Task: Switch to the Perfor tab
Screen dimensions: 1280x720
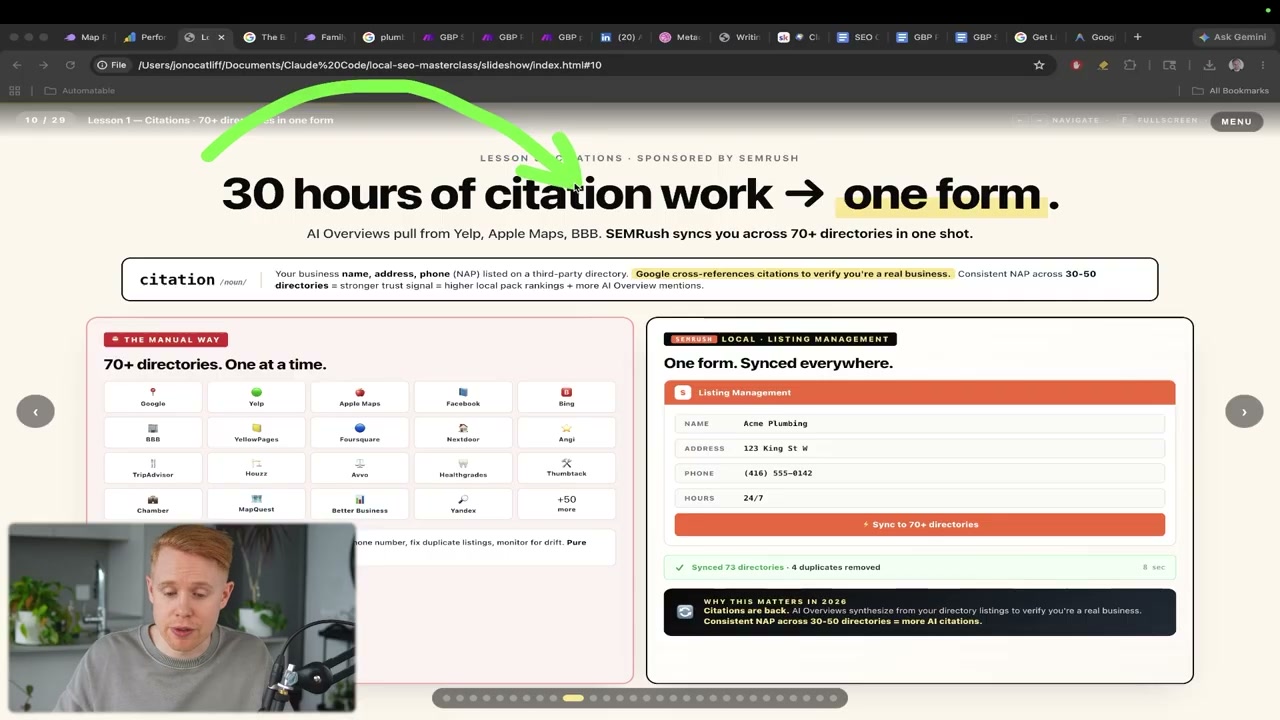Action: click(x=145, y=37)
